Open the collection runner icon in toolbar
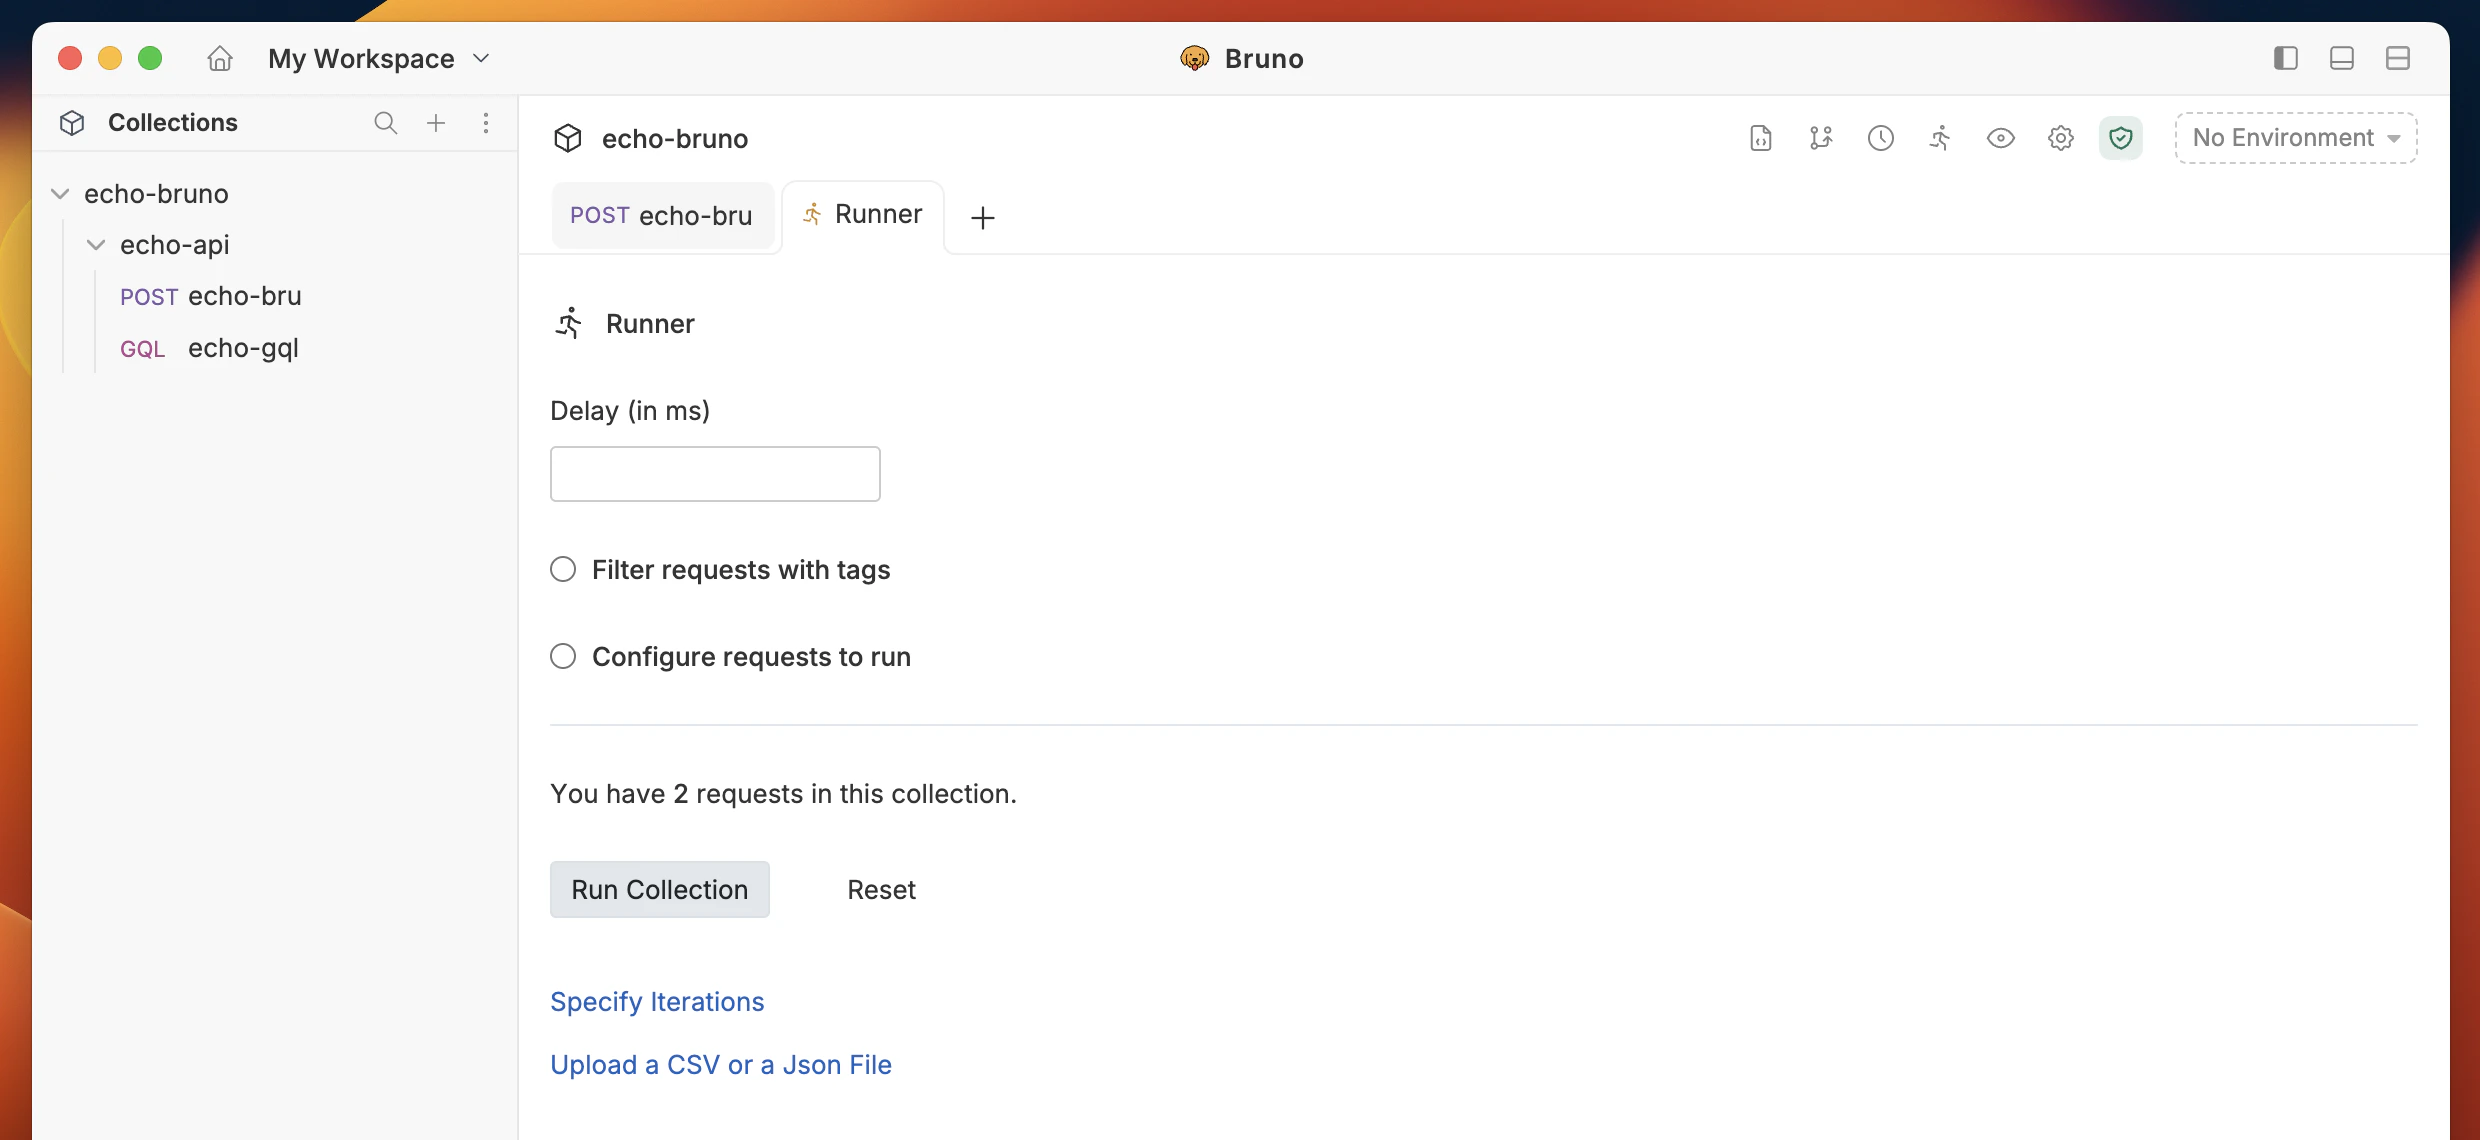This screenshot has width=2480, height=1140. click(1940, 138)
